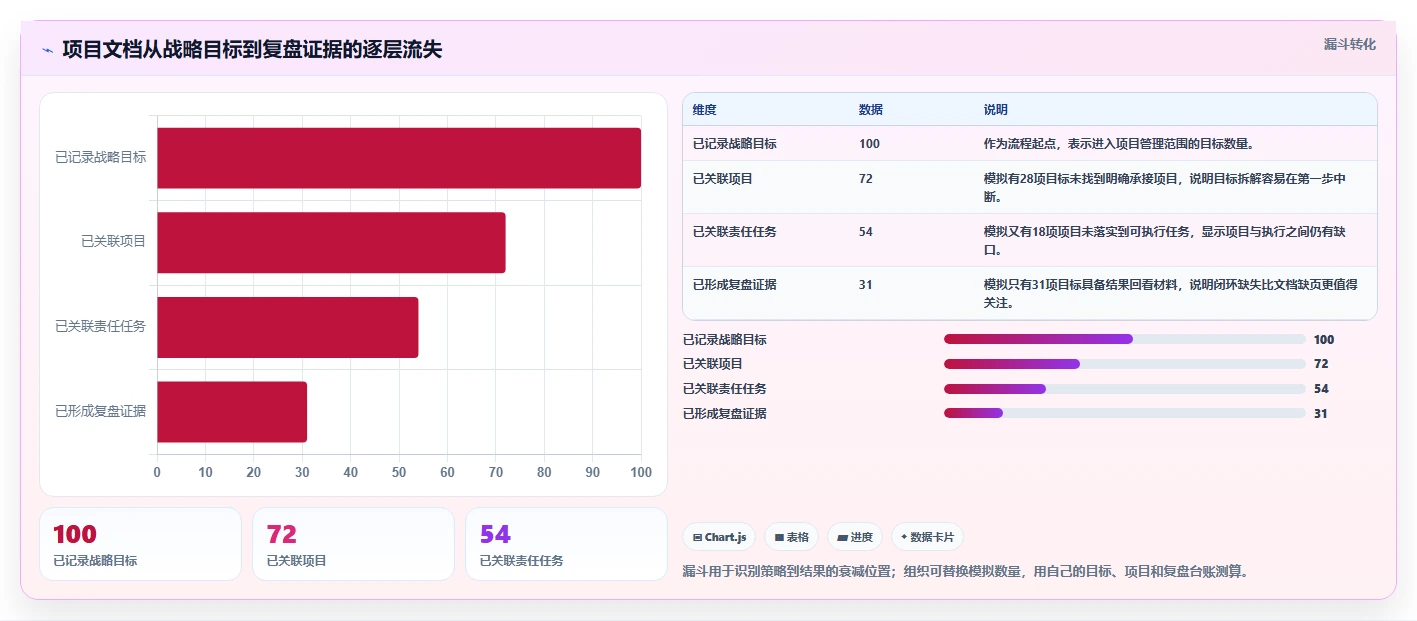Click the table cell 已关联项目
This screenshot has width=1417, height=621.
click(722, 179)
